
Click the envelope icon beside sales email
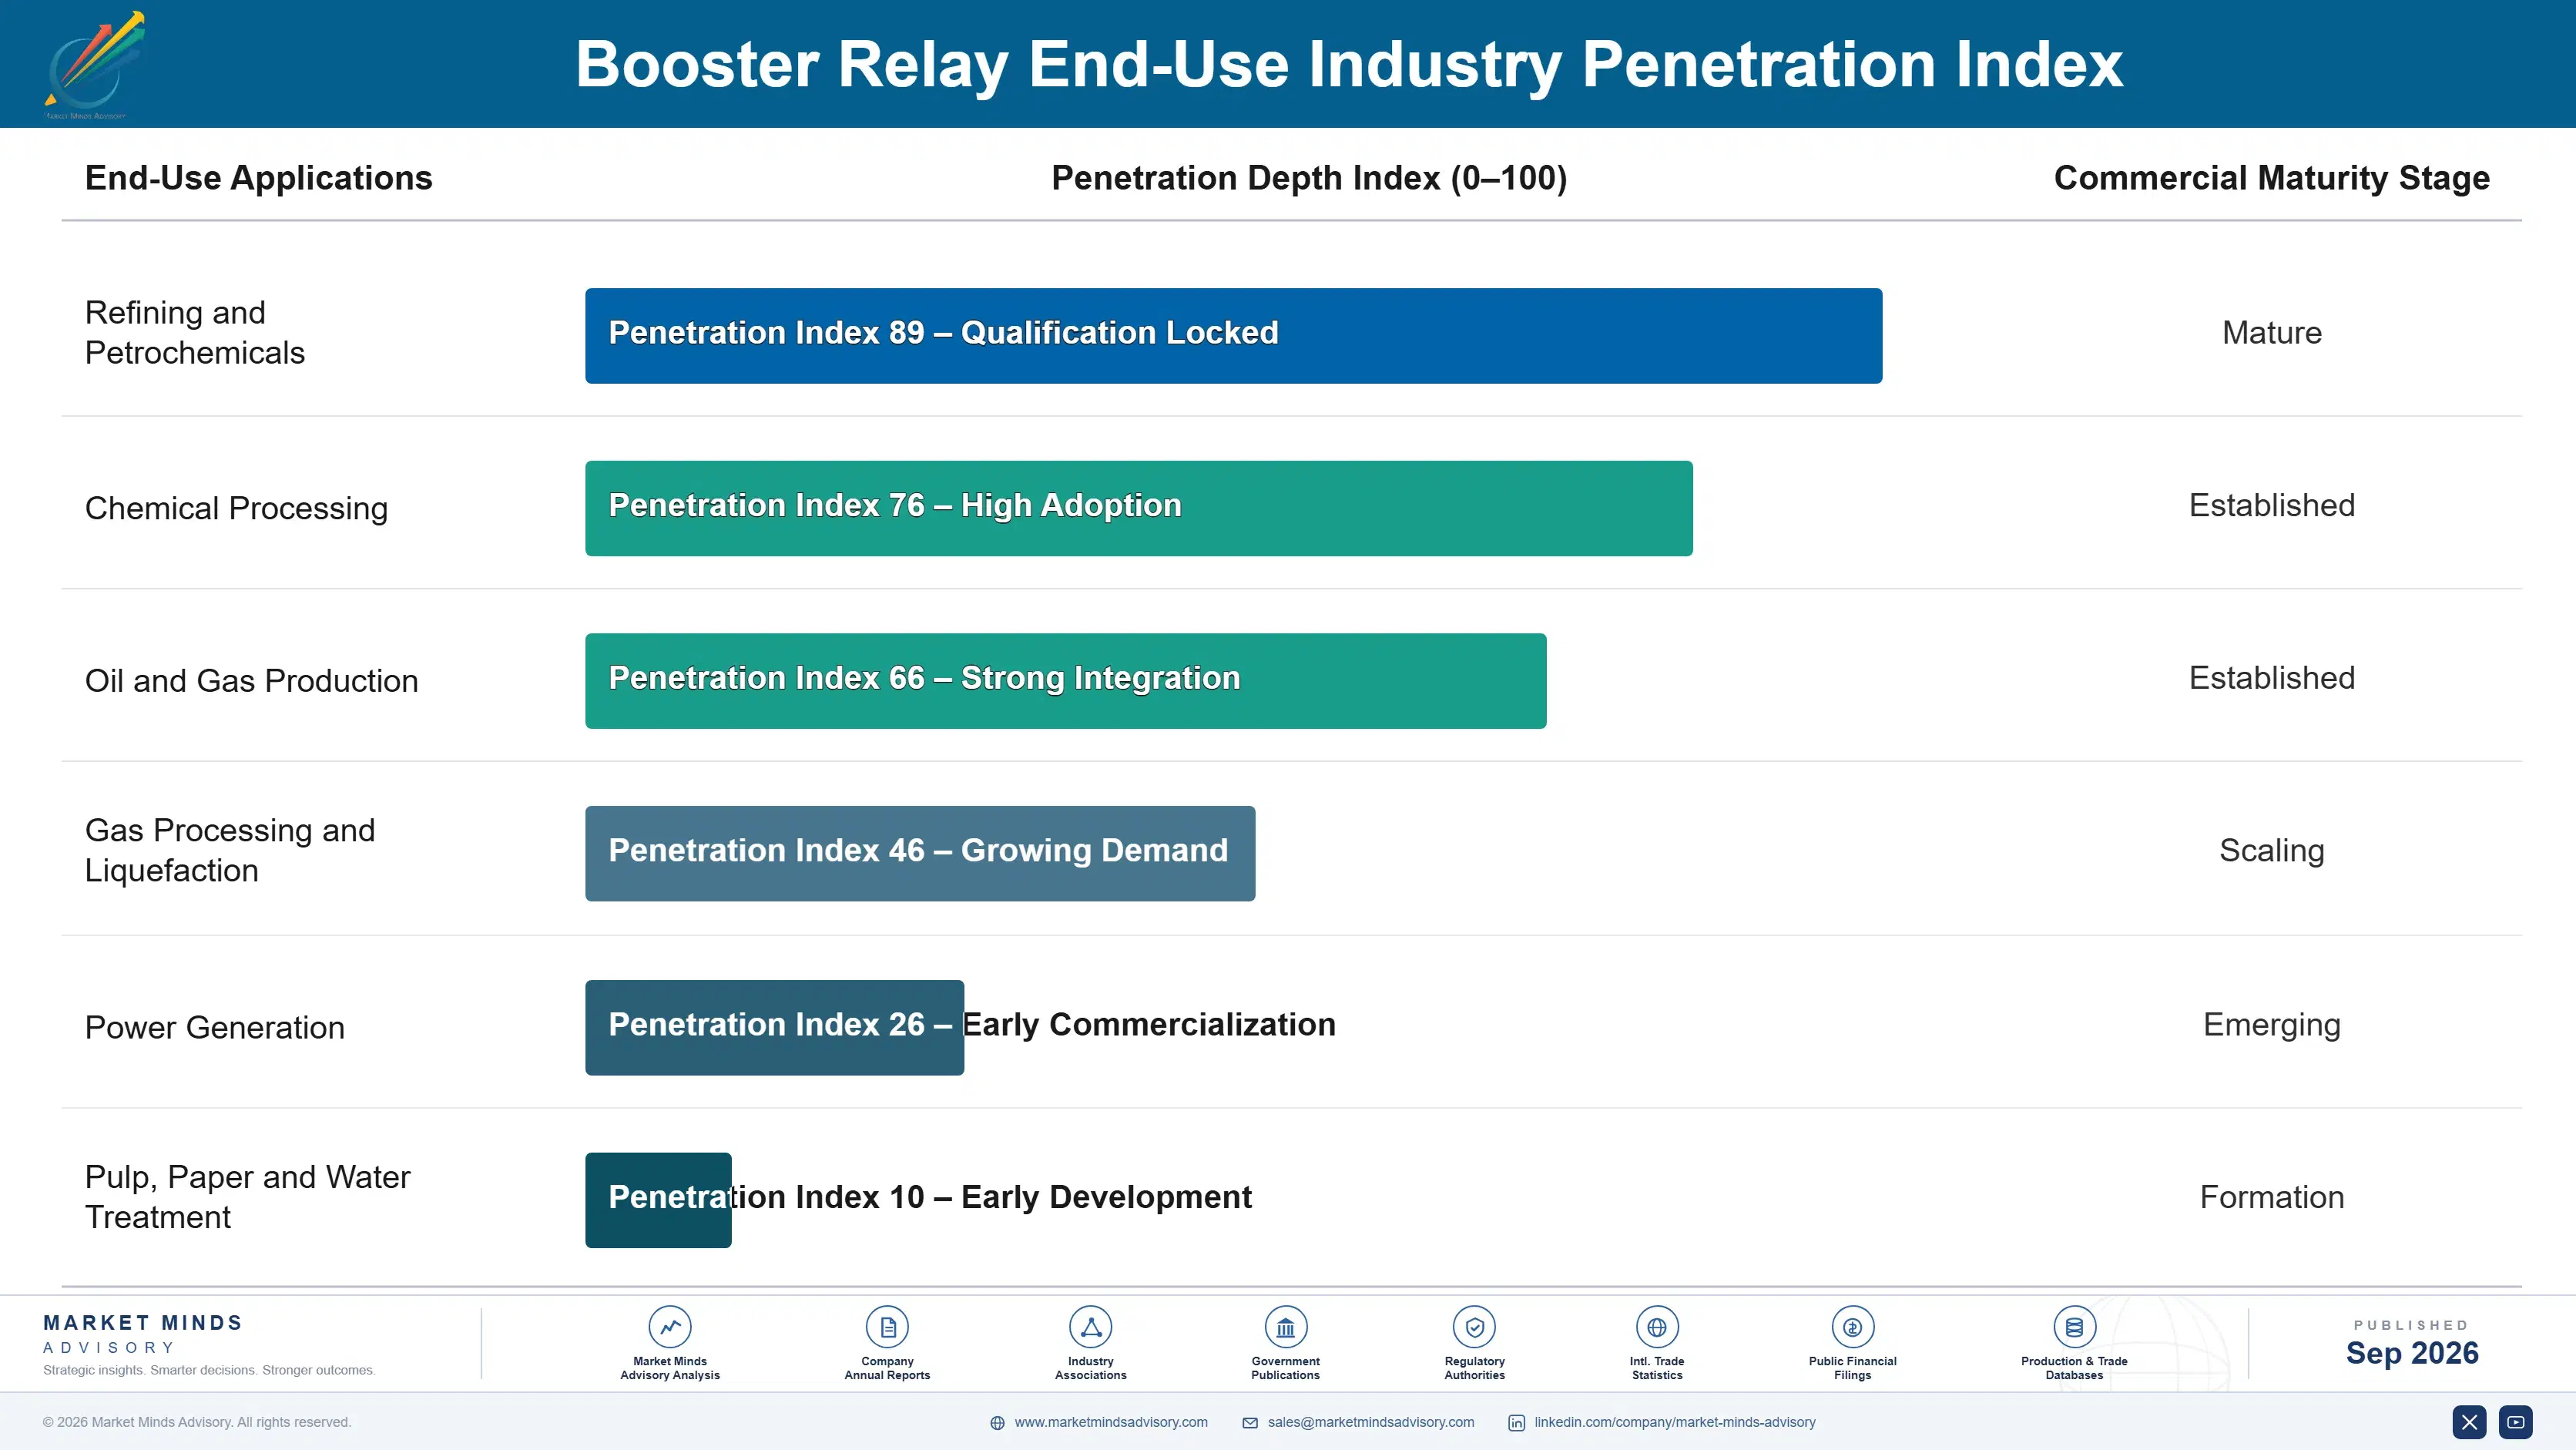click(1250, 1423)
